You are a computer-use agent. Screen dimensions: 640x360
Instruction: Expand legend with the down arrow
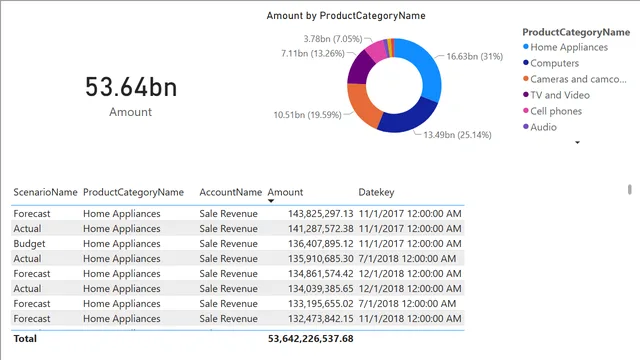[577, 142]
